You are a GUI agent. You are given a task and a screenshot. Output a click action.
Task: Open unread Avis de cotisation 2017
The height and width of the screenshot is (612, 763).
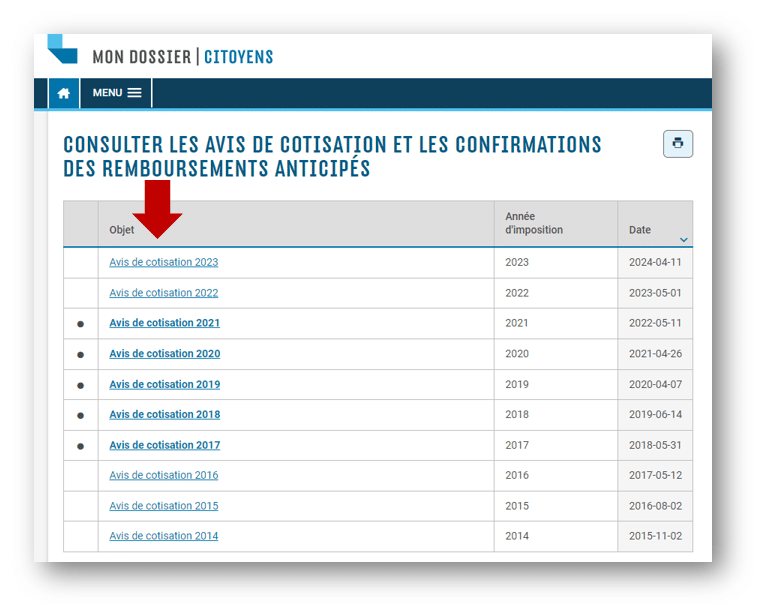pyautogui.click(x=164, y=445)
